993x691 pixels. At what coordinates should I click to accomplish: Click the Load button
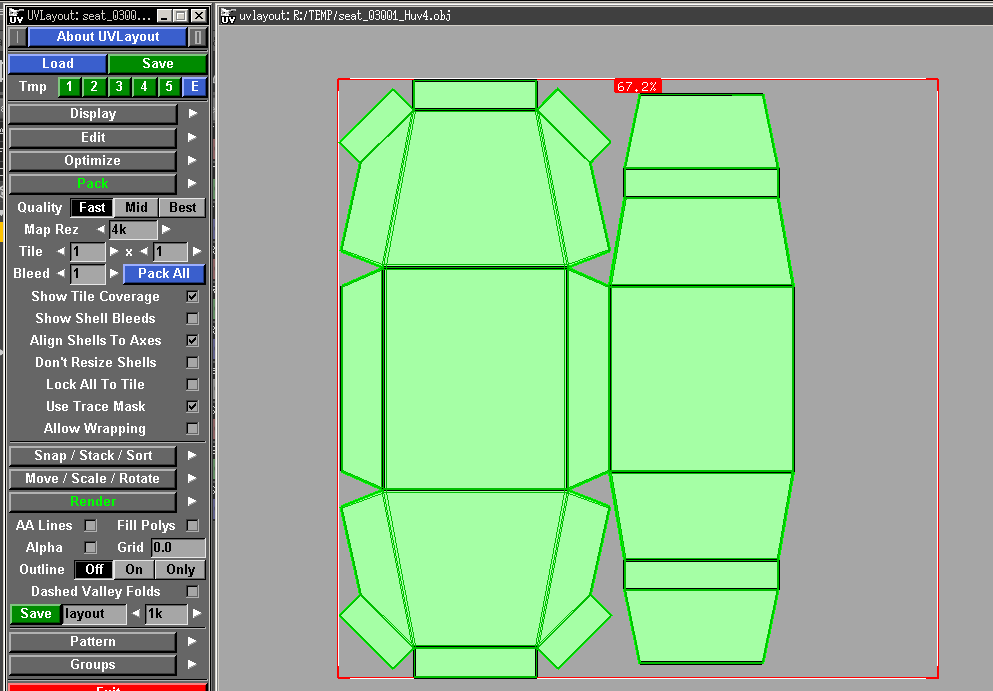(58, 63)
